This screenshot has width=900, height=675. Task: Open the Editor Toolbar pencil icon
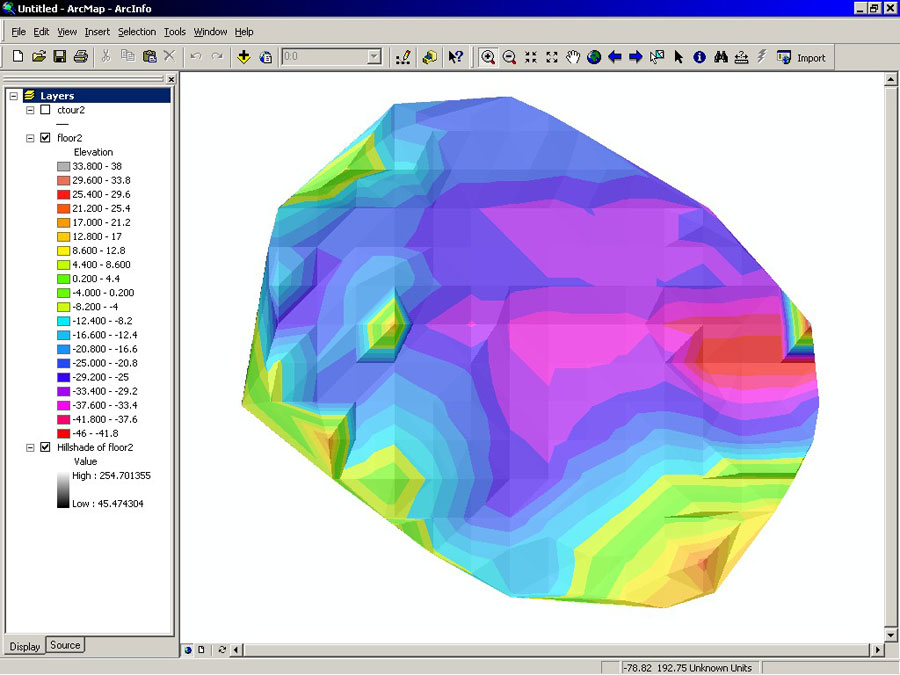pos(404,57)
